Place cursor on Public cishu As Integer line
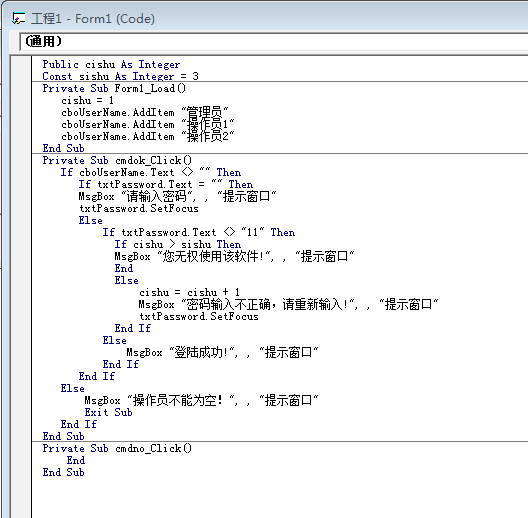Image resolution: width=528 pixels, height=518 pixels. pos(111,64)
